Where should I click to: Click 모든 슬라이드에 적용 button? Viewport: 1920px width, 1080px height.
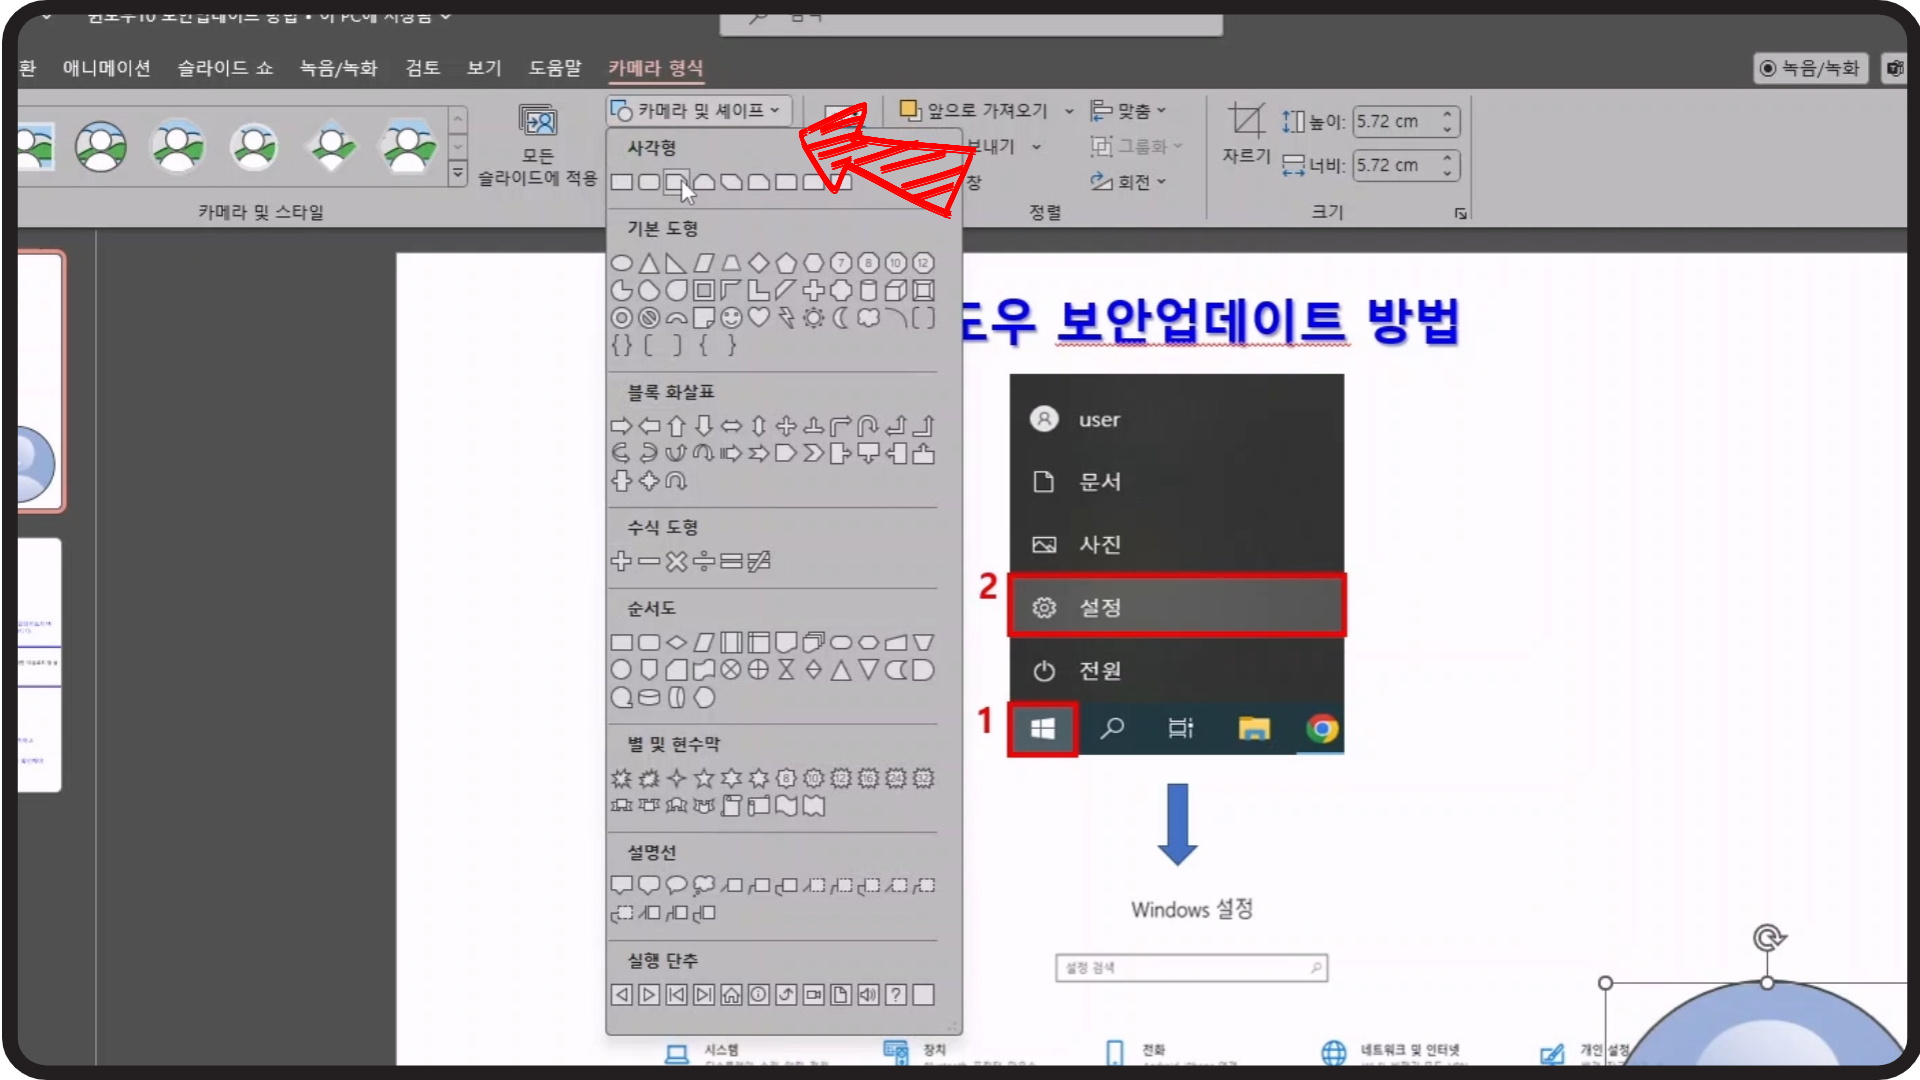point(538,147)
